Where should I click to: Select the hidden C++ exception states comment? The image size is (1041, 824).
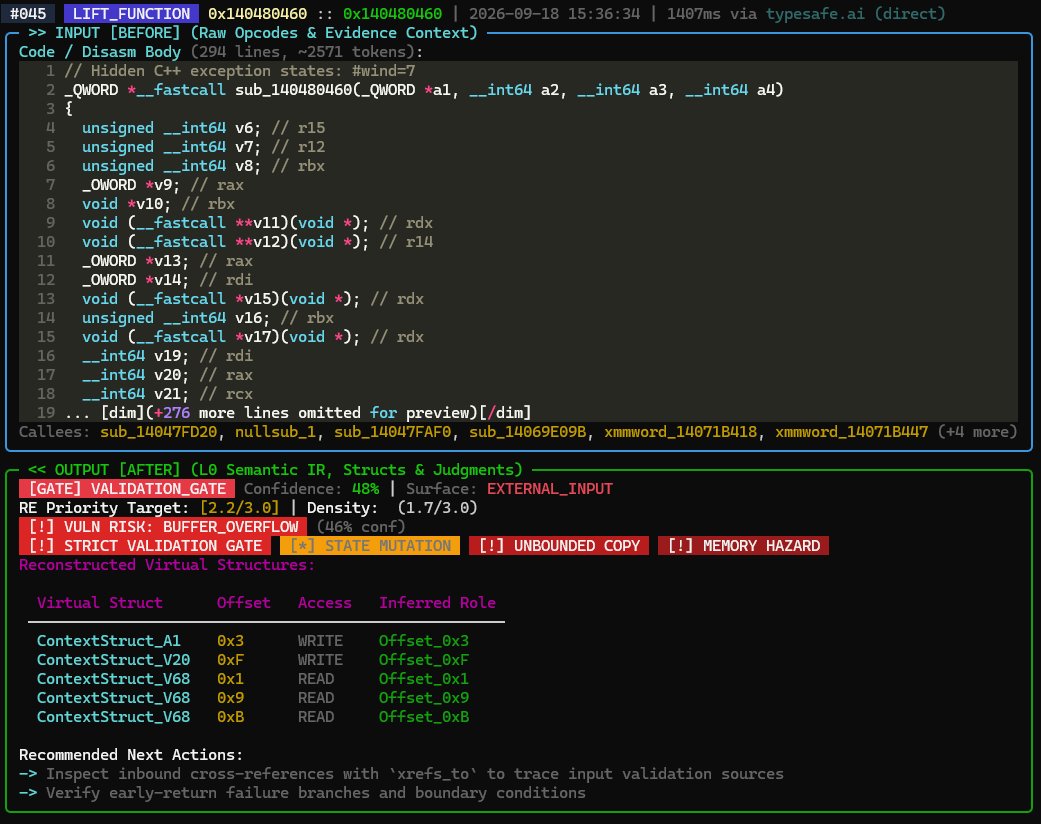point(240,71)
